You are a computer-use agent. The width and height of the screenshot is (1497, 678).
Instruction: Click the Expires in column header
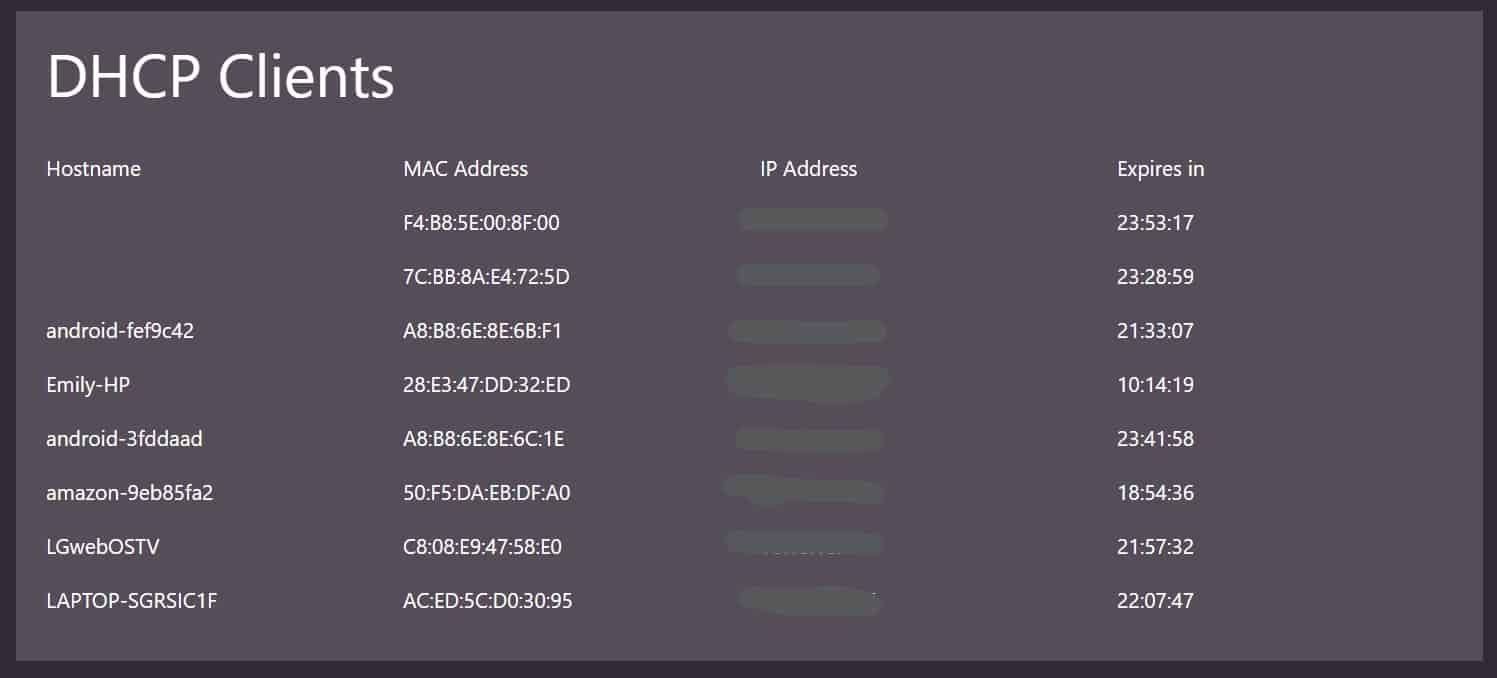coord(1160,169)
